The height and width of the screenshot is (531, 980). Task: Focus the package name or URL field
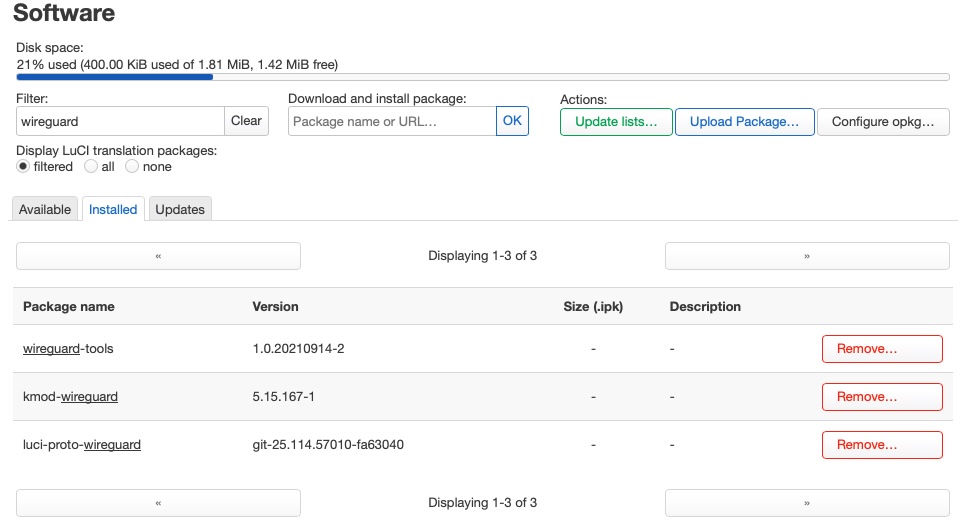pyautogui.click(x=392, y=121)
